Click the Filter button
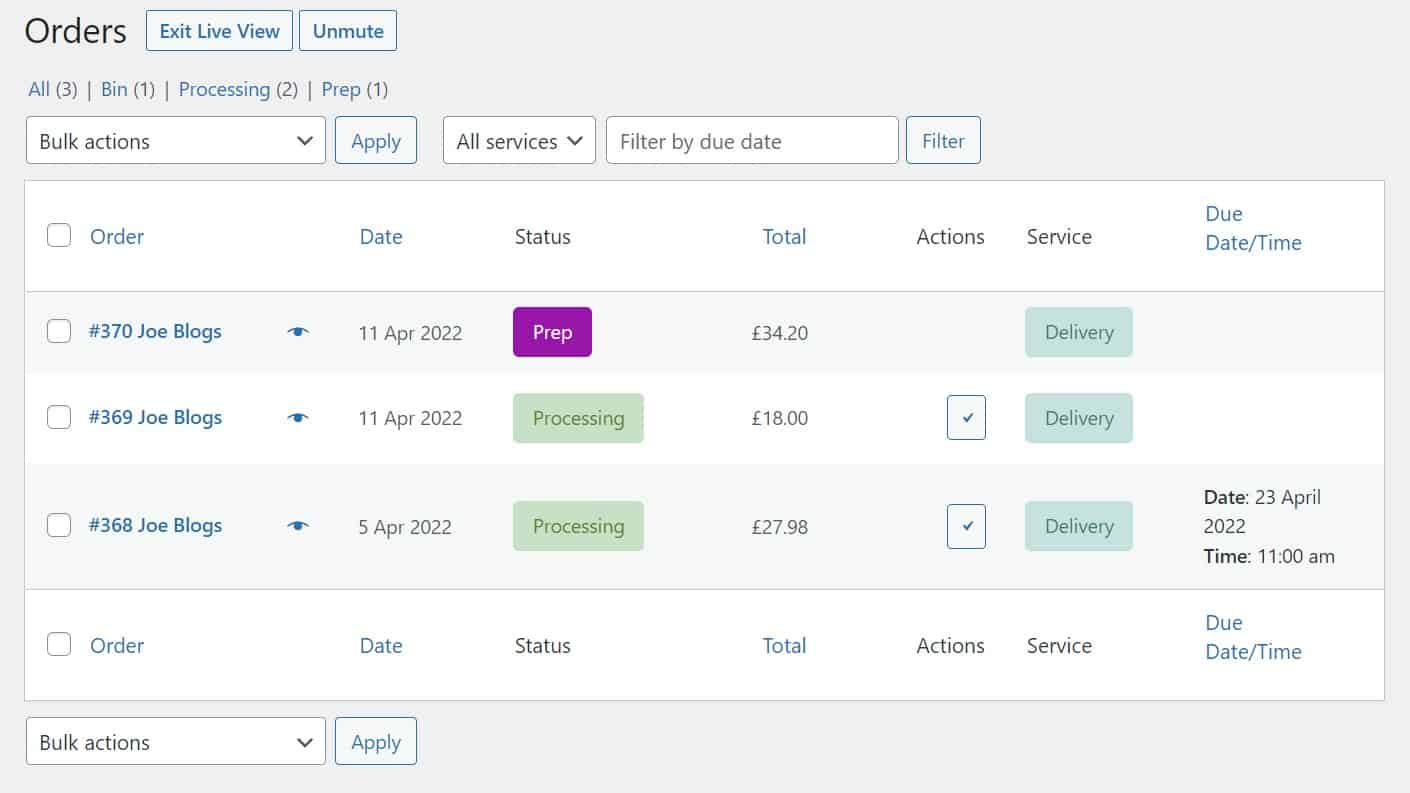This screenshot has height=793, width=1410. point(943,141)
